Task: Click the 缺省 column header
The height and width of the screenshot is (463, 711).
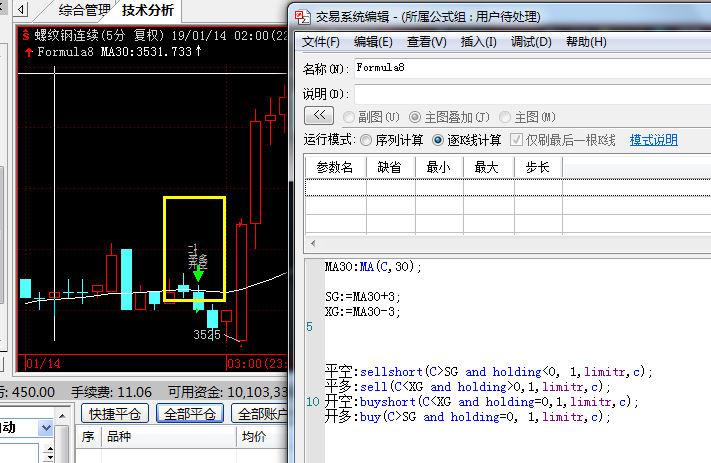Action: pos(390,167)
